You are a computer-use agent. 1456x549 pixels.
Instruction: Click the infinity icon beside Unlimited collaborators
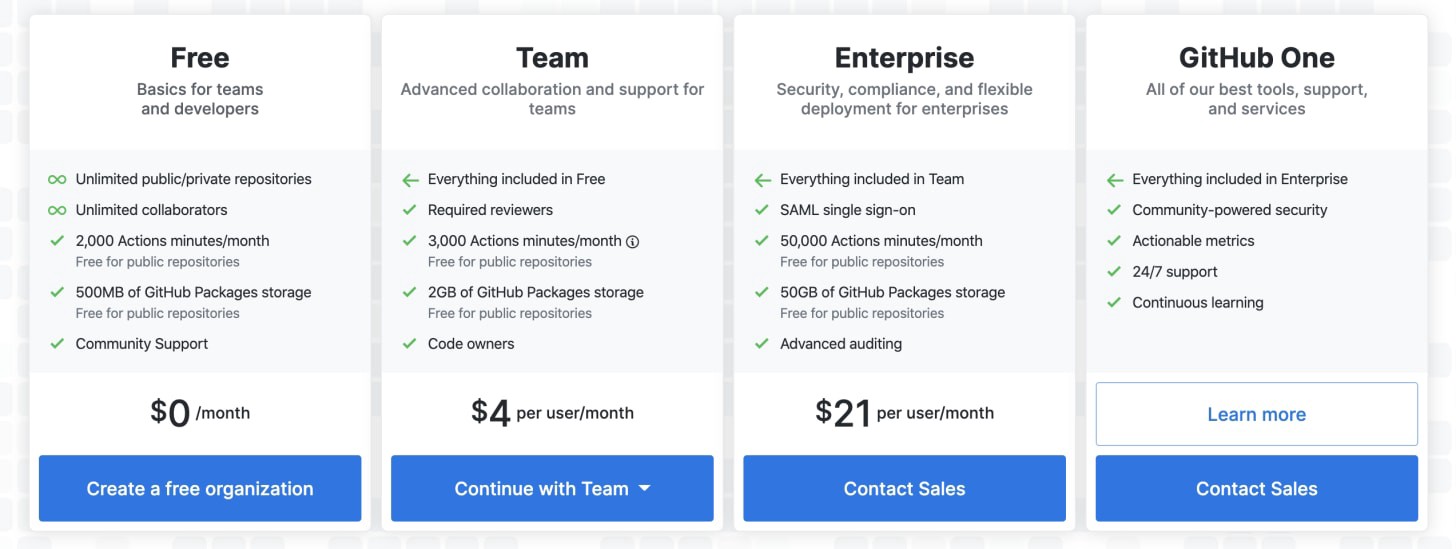pyautogui.click(x=57, y=210)
